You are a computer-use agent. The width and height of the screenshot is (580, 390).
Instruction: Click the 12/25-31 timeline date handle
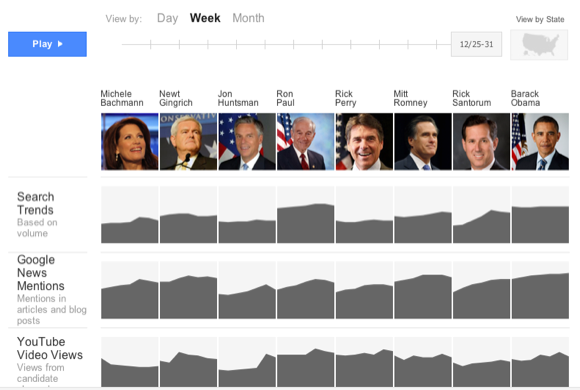pyautogui.click(x=476, y=44)
